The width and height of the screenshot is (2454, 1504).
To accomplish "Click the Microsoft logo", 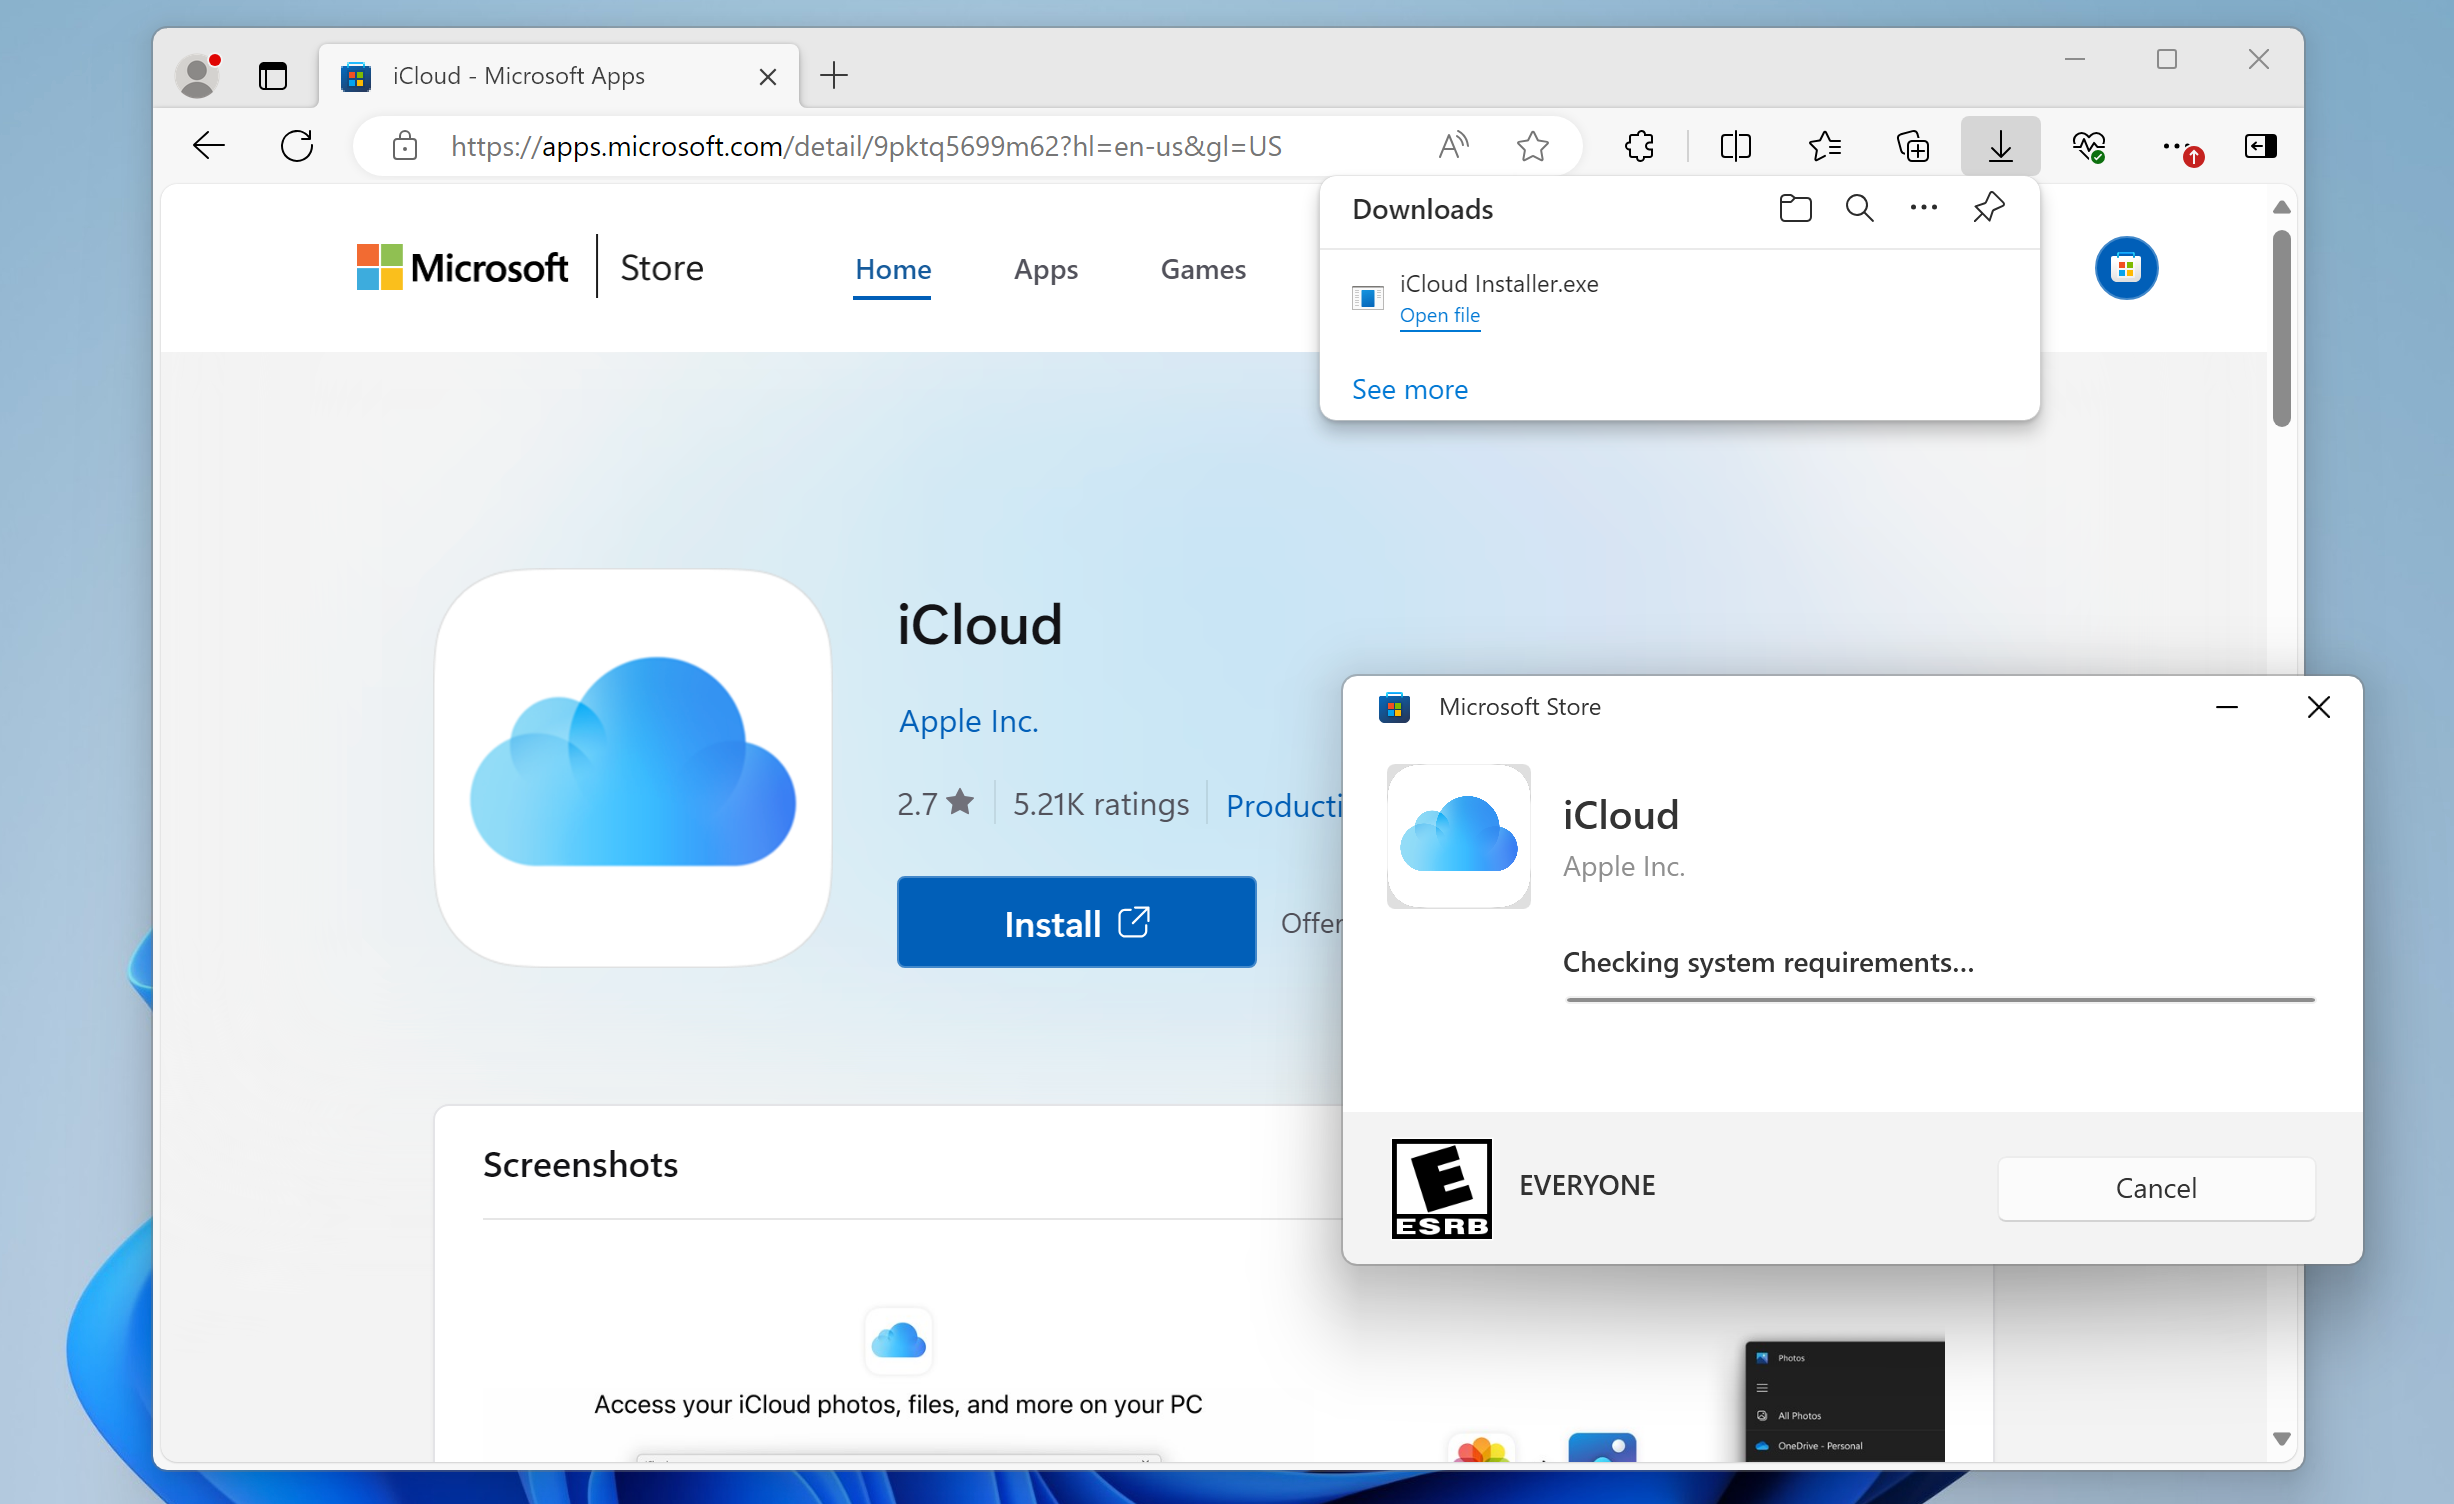I will pos(461,268).
